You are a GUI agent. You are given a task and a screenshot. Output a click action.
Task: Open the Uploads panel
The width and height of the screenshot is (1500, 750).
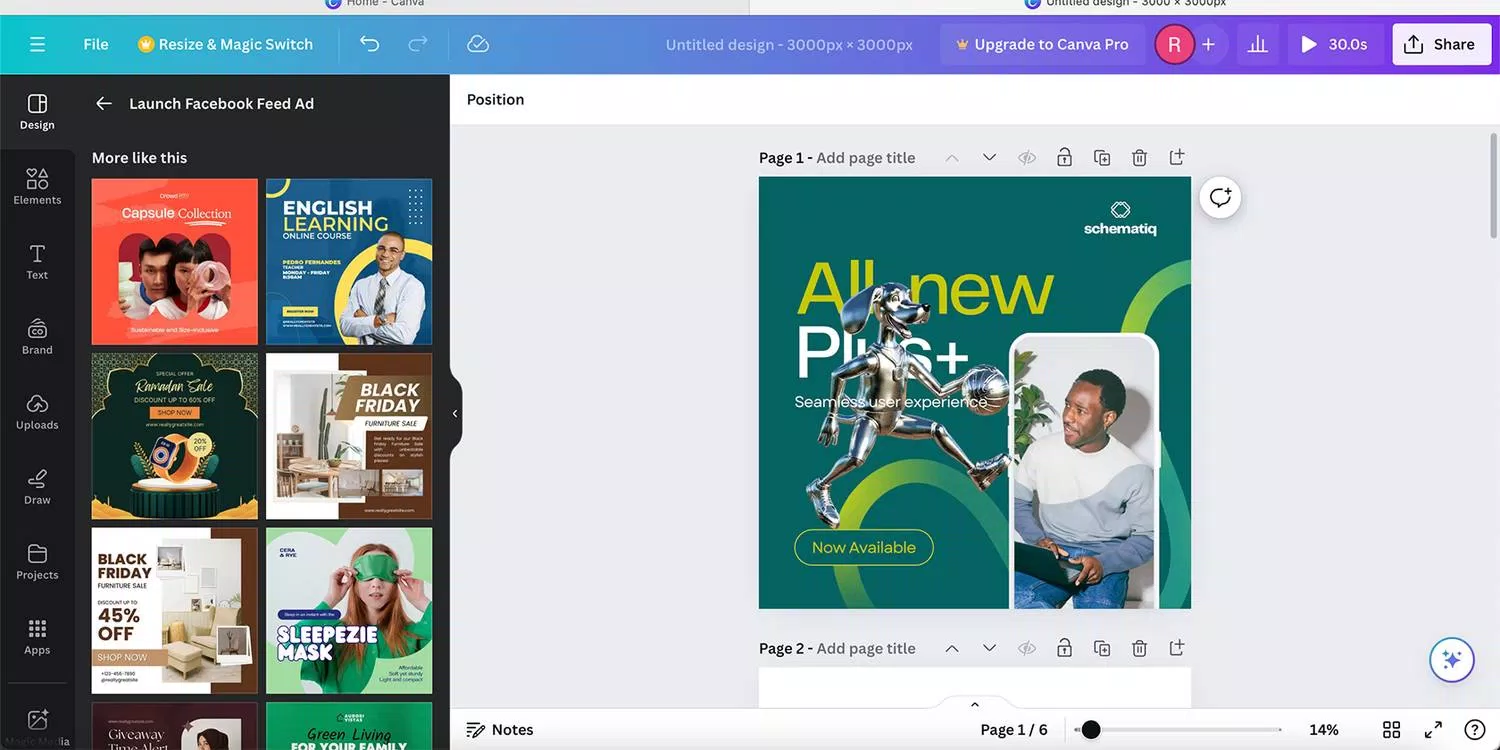tap(37, 410)
